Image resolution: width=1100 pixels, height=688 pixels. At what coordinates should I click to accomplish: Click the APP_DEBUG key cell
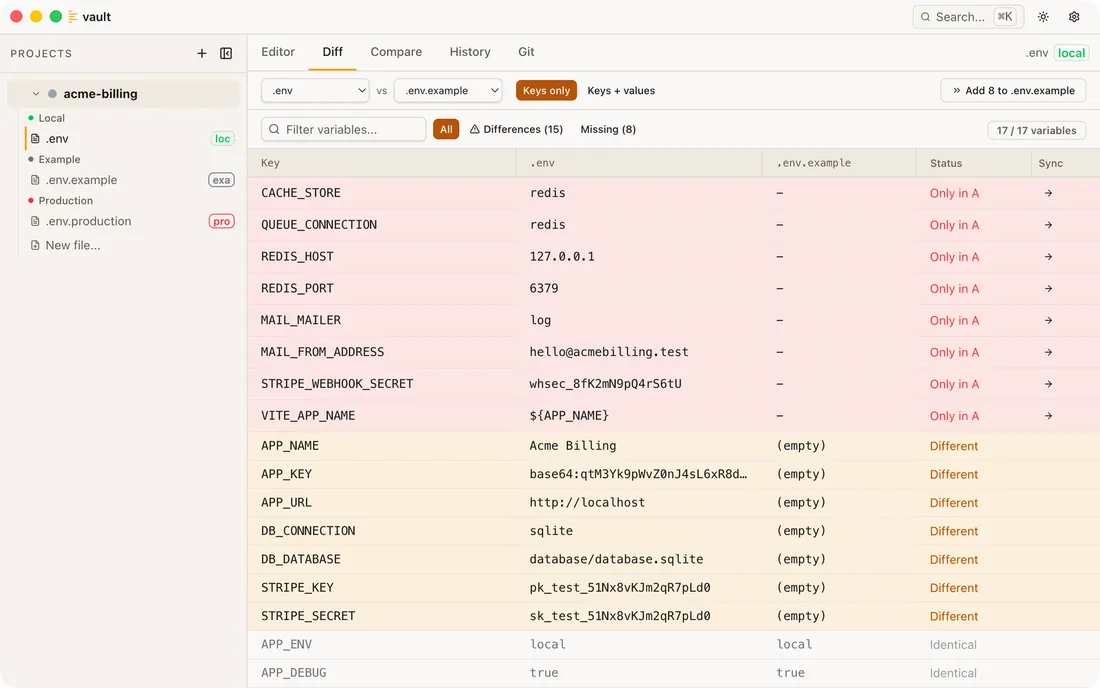tap(293, 673)
